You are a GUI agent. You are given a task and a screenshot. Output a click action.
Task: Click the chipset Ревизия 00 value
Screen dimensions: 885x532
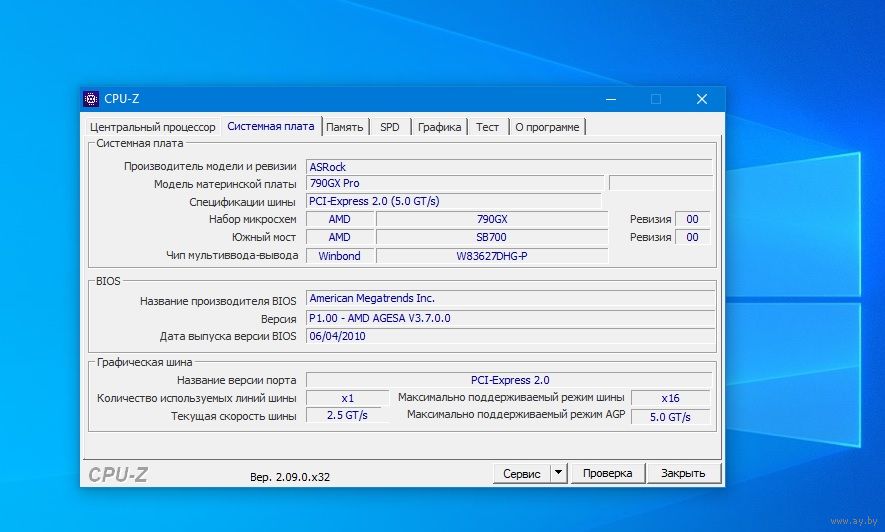pos(693,219)
